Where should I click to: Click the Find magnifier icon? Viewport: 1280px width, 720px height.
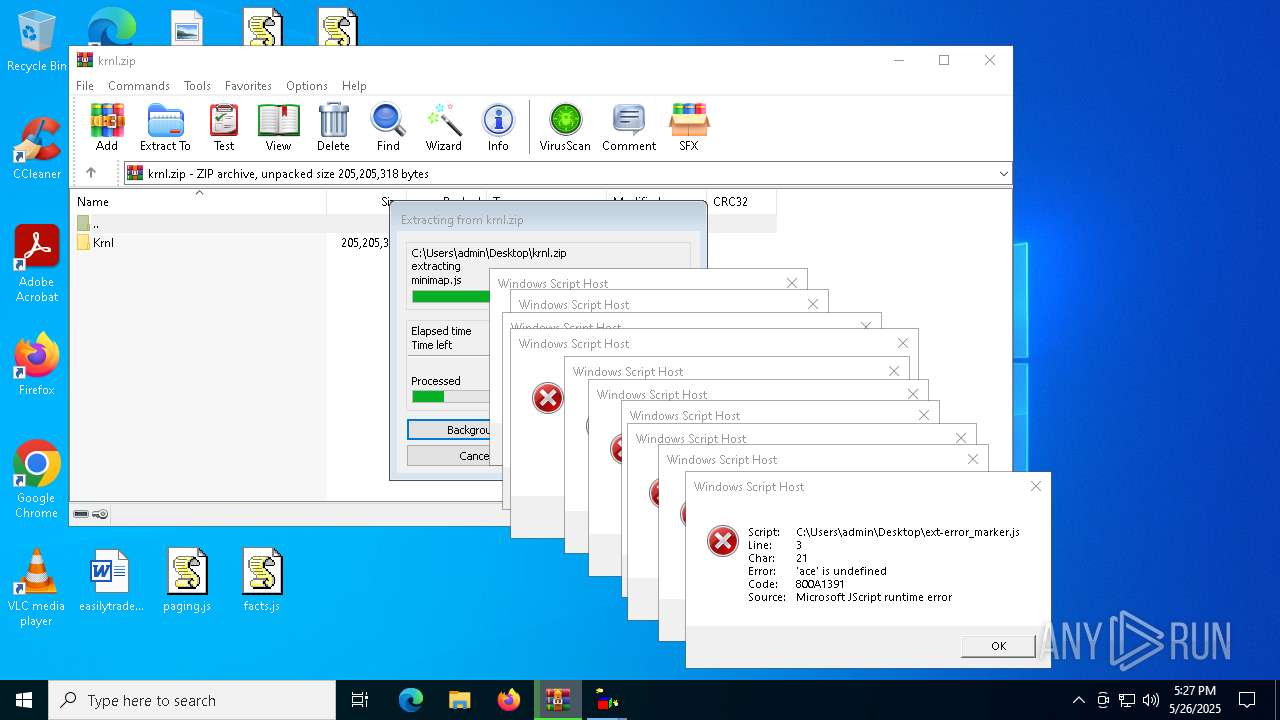[388, 127]
